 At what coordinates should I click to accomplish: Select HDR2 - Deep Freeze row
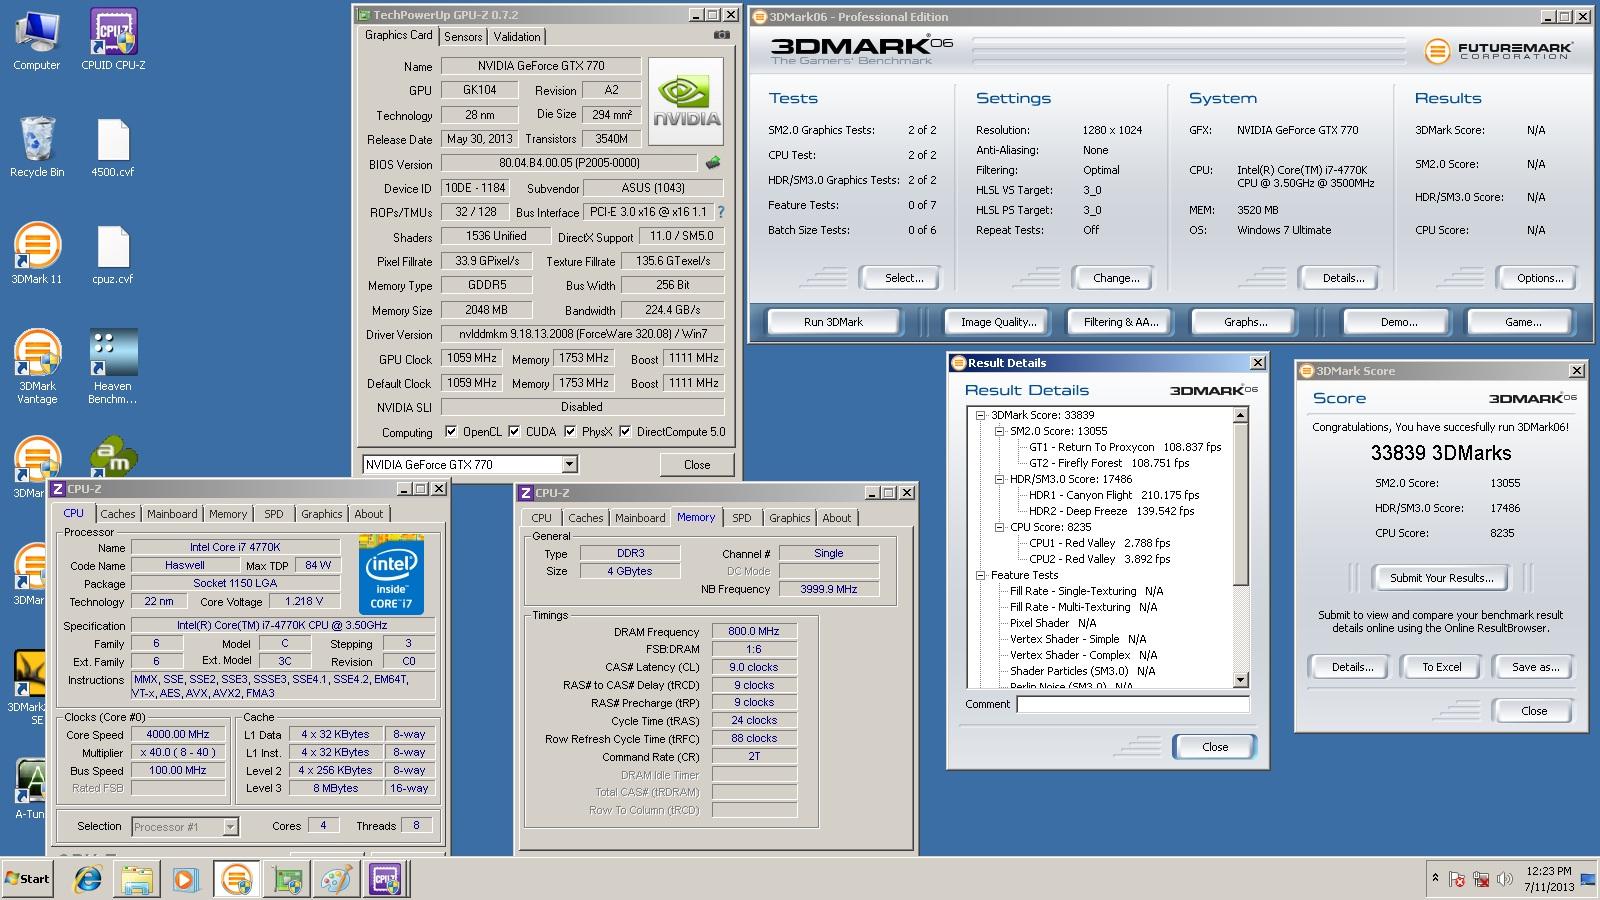point(1111,511)
